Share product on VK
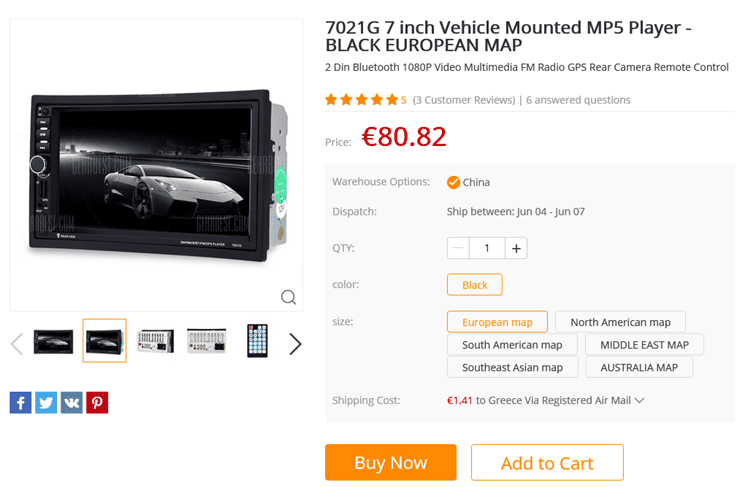This screenshot has width=750, height=487. [x=72, y=402]
